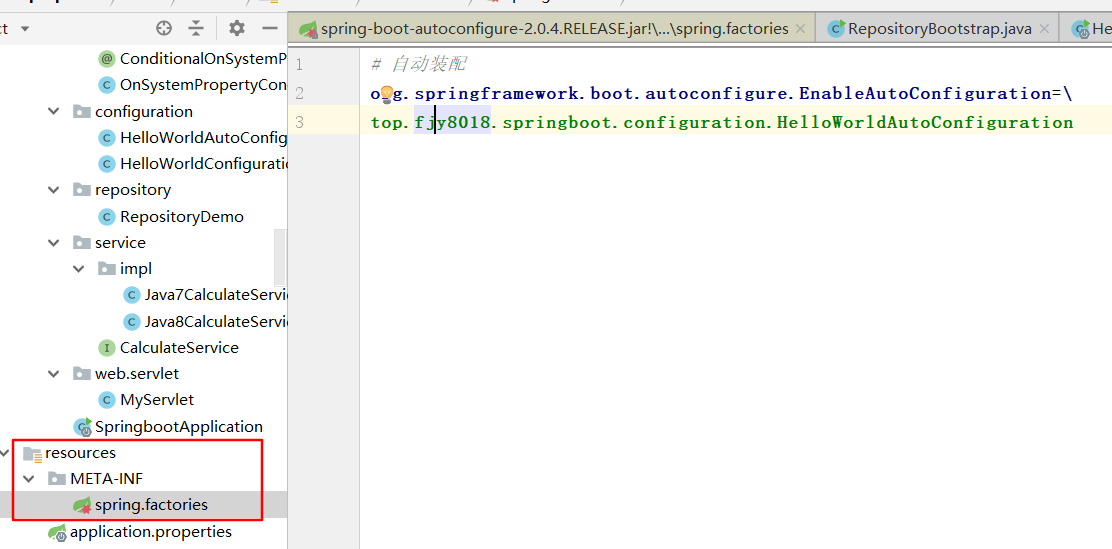Viewport: 1112px width, 549px height.
Task: Open application.properties in project tree
Action: [x=150, y=532]
